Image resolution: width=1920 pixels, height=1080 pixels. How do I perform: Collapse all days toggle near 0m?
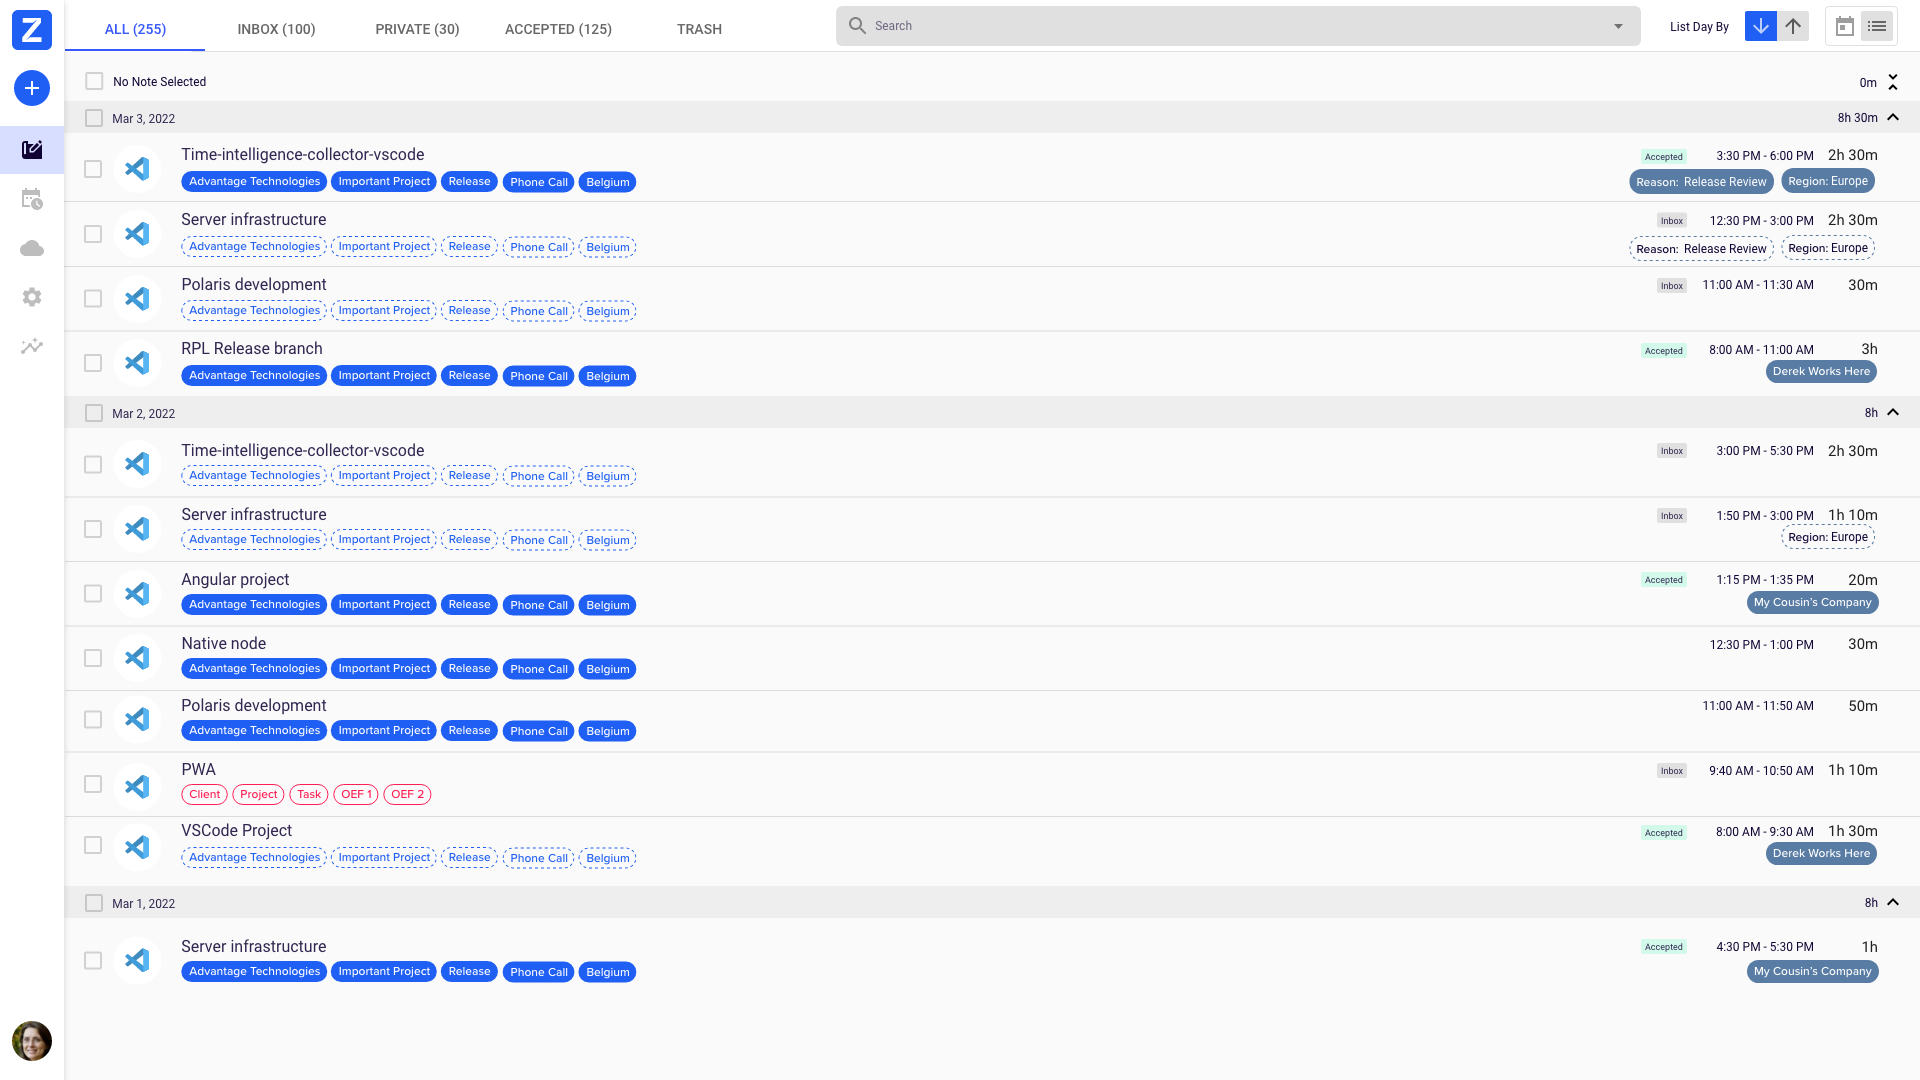(x=1893, y=82)
